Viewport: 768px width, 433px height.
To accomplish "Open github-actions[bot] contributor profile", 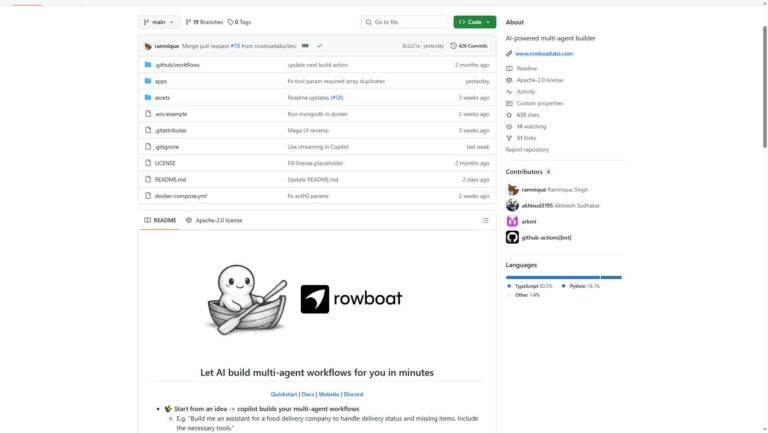I will pyautogui.click(x=546, y=238).
